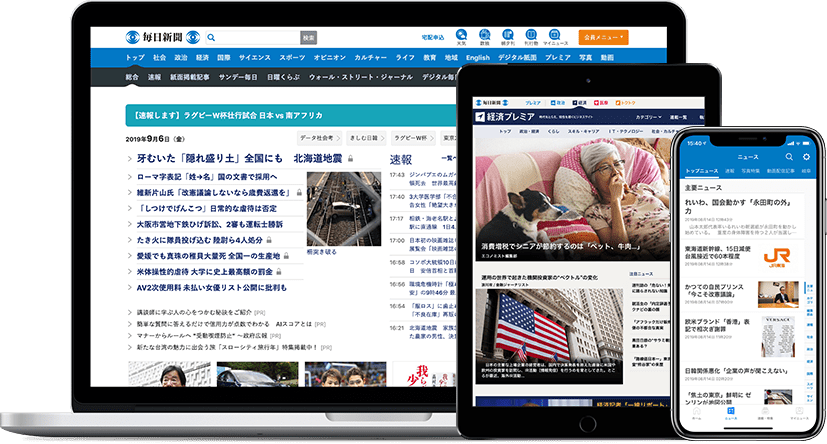The width and height of the screenshot is (827, 444).
Task: Open the 天気 weather icon
Action: [461, 35]
